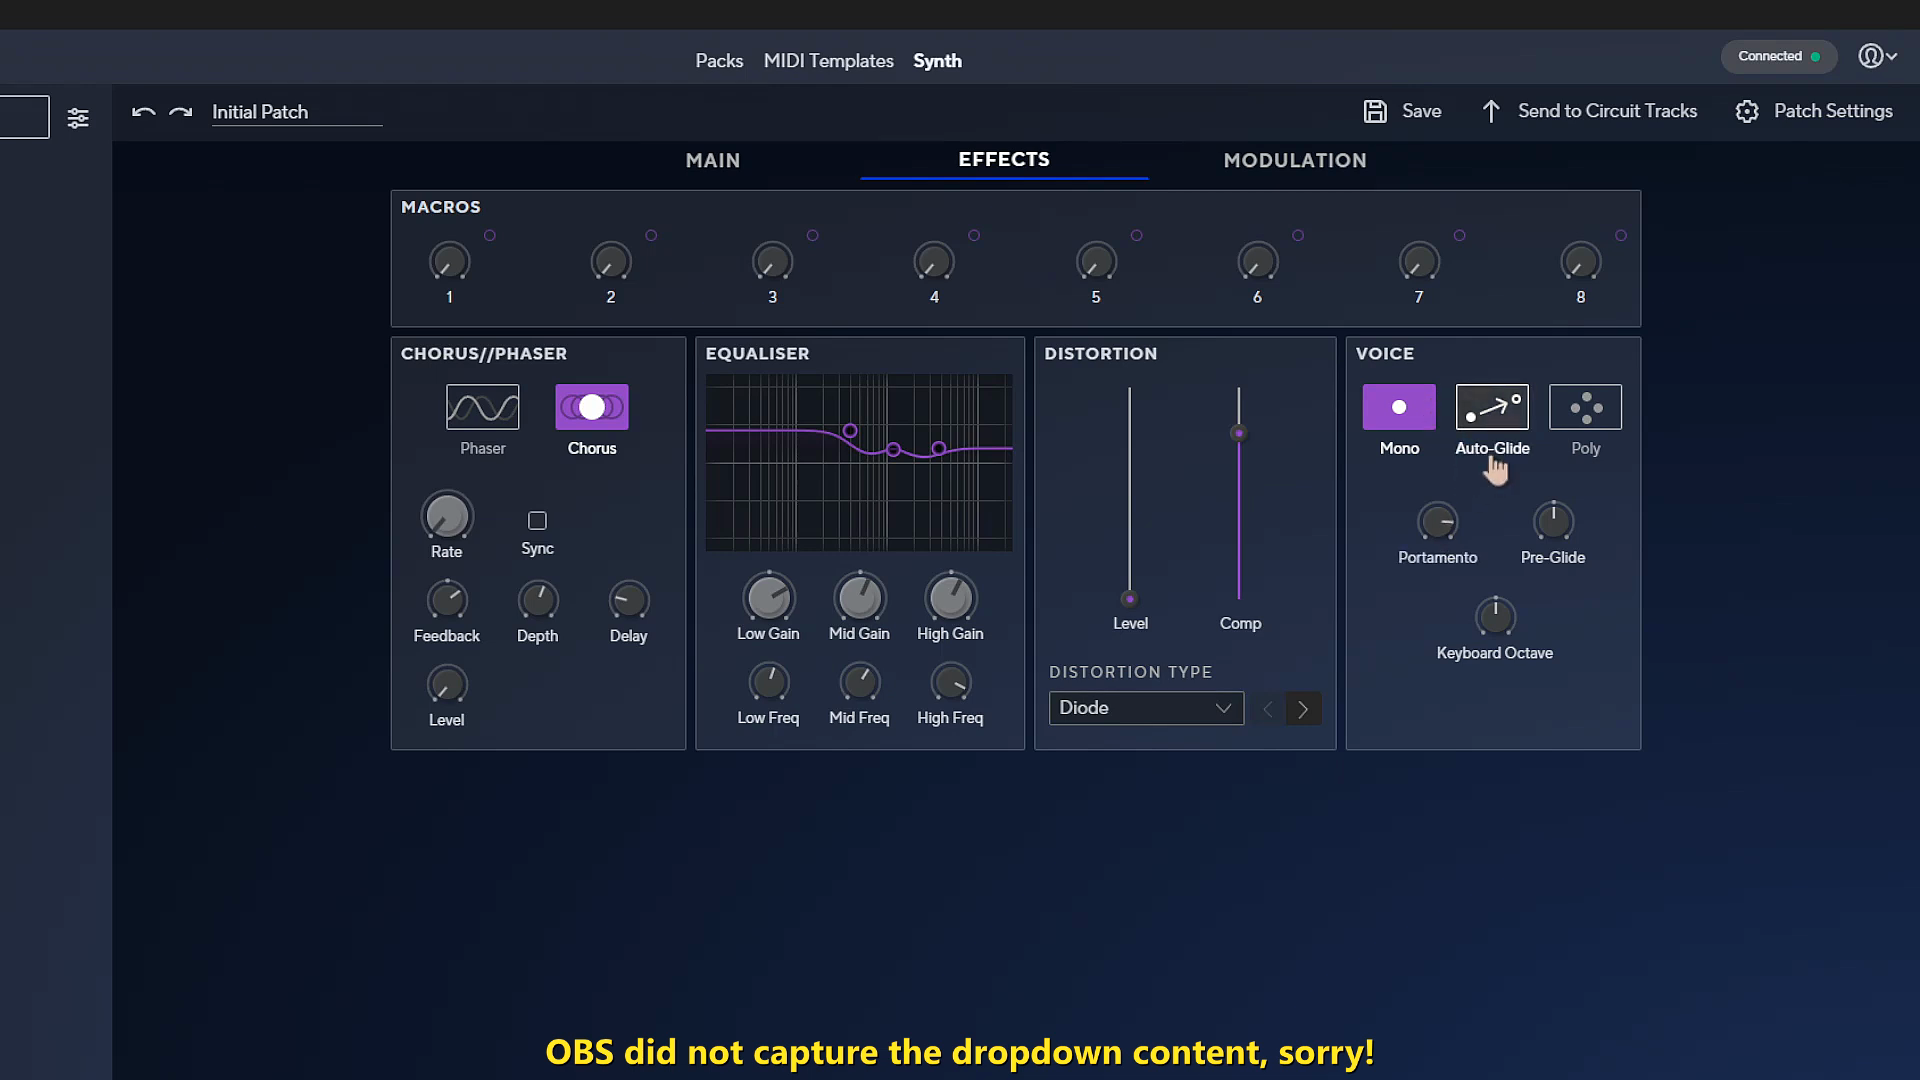Image resolution: width=1920 pixels, height=1080 pixels.
Task: Switch to the MAIN tab
Action: click(713, 160)
